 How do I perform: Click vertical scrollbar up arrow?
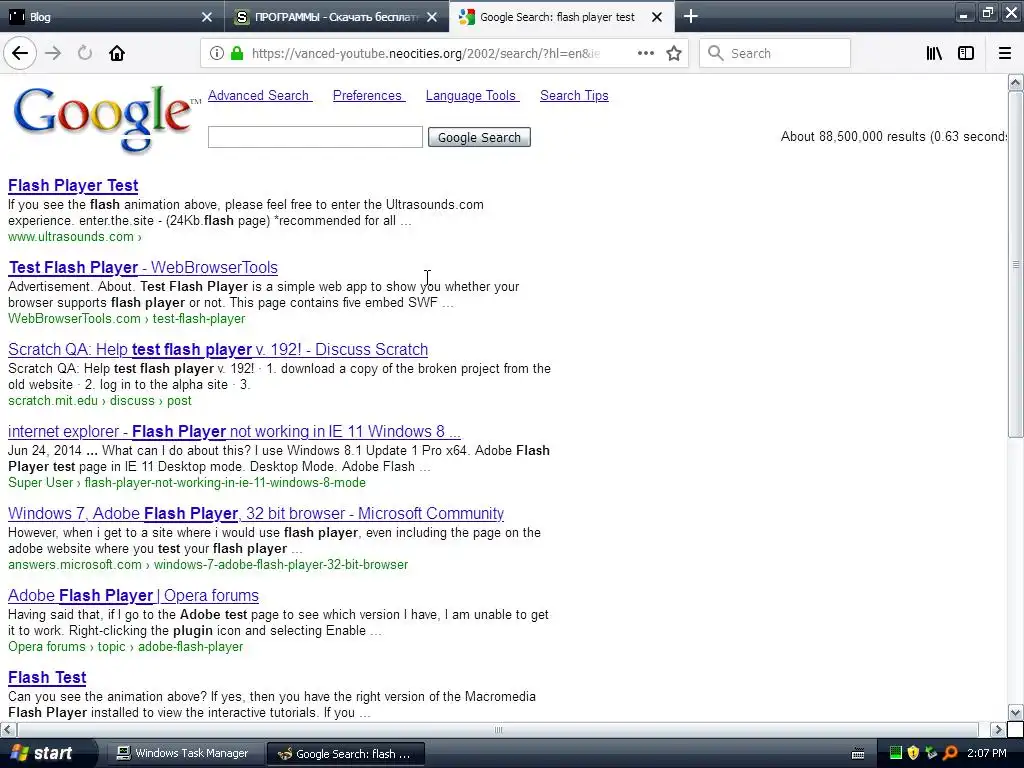coord(1016,82)
